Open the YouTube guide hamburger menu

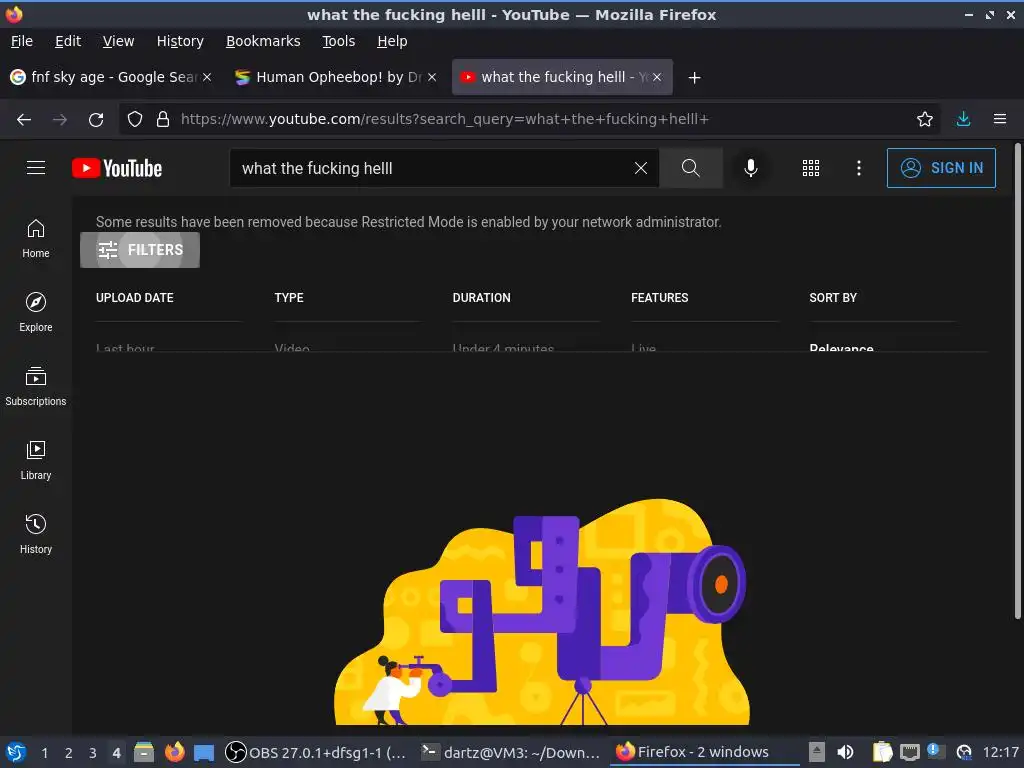point(36,168)
